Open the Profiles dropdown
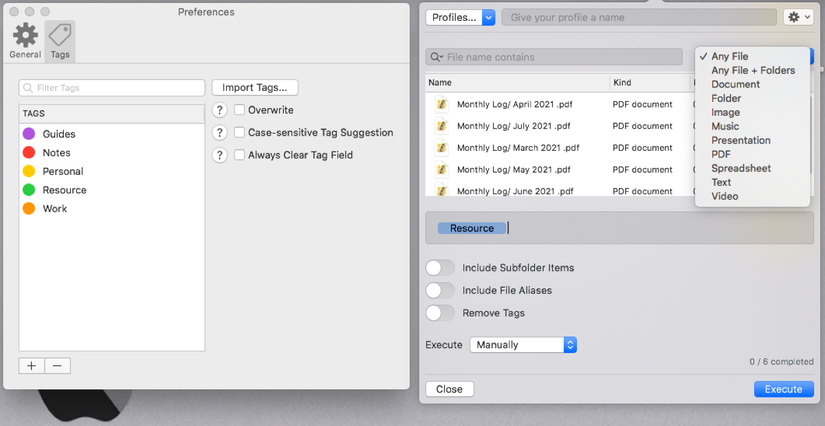The image size is (825, 426). pyautogui.click(x=460, y=17)
